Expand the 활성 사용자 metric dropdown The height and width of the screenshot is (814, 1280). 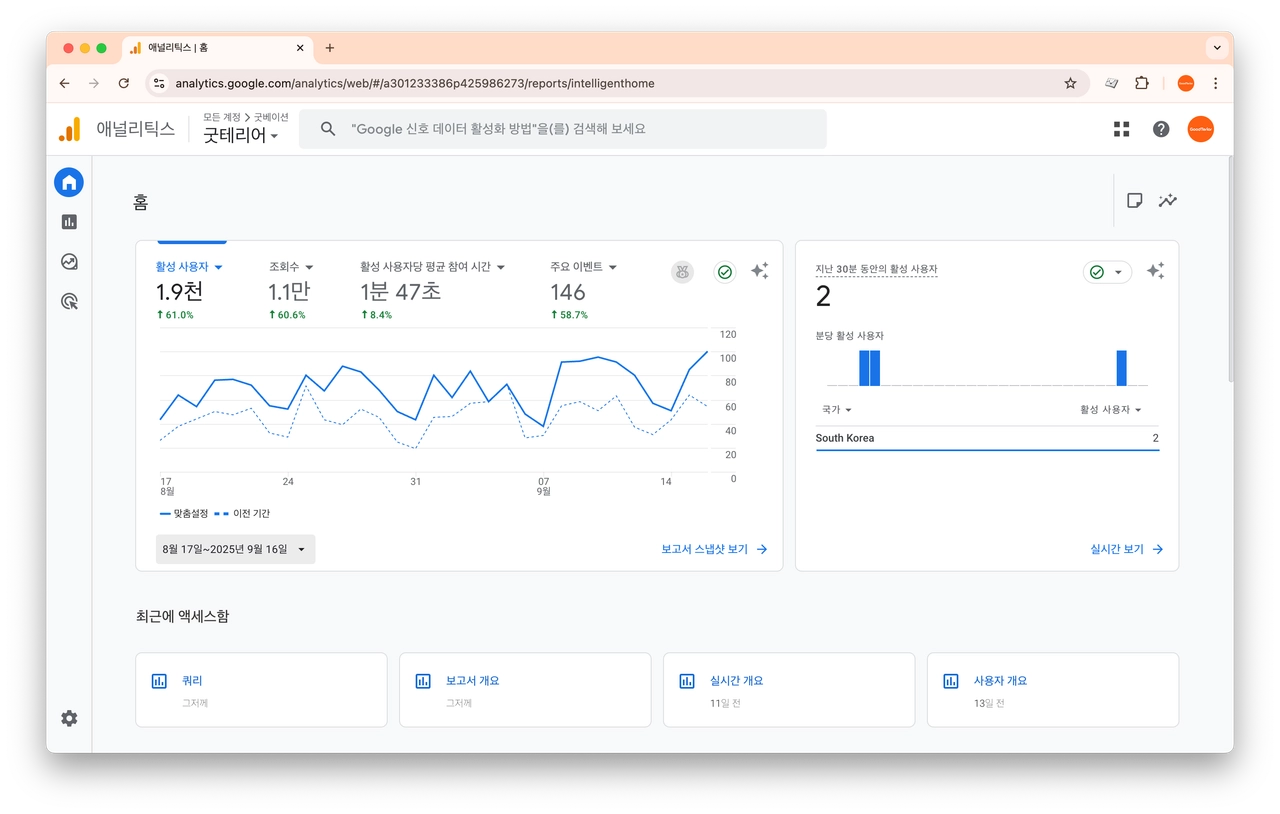(x=189, y=267)
